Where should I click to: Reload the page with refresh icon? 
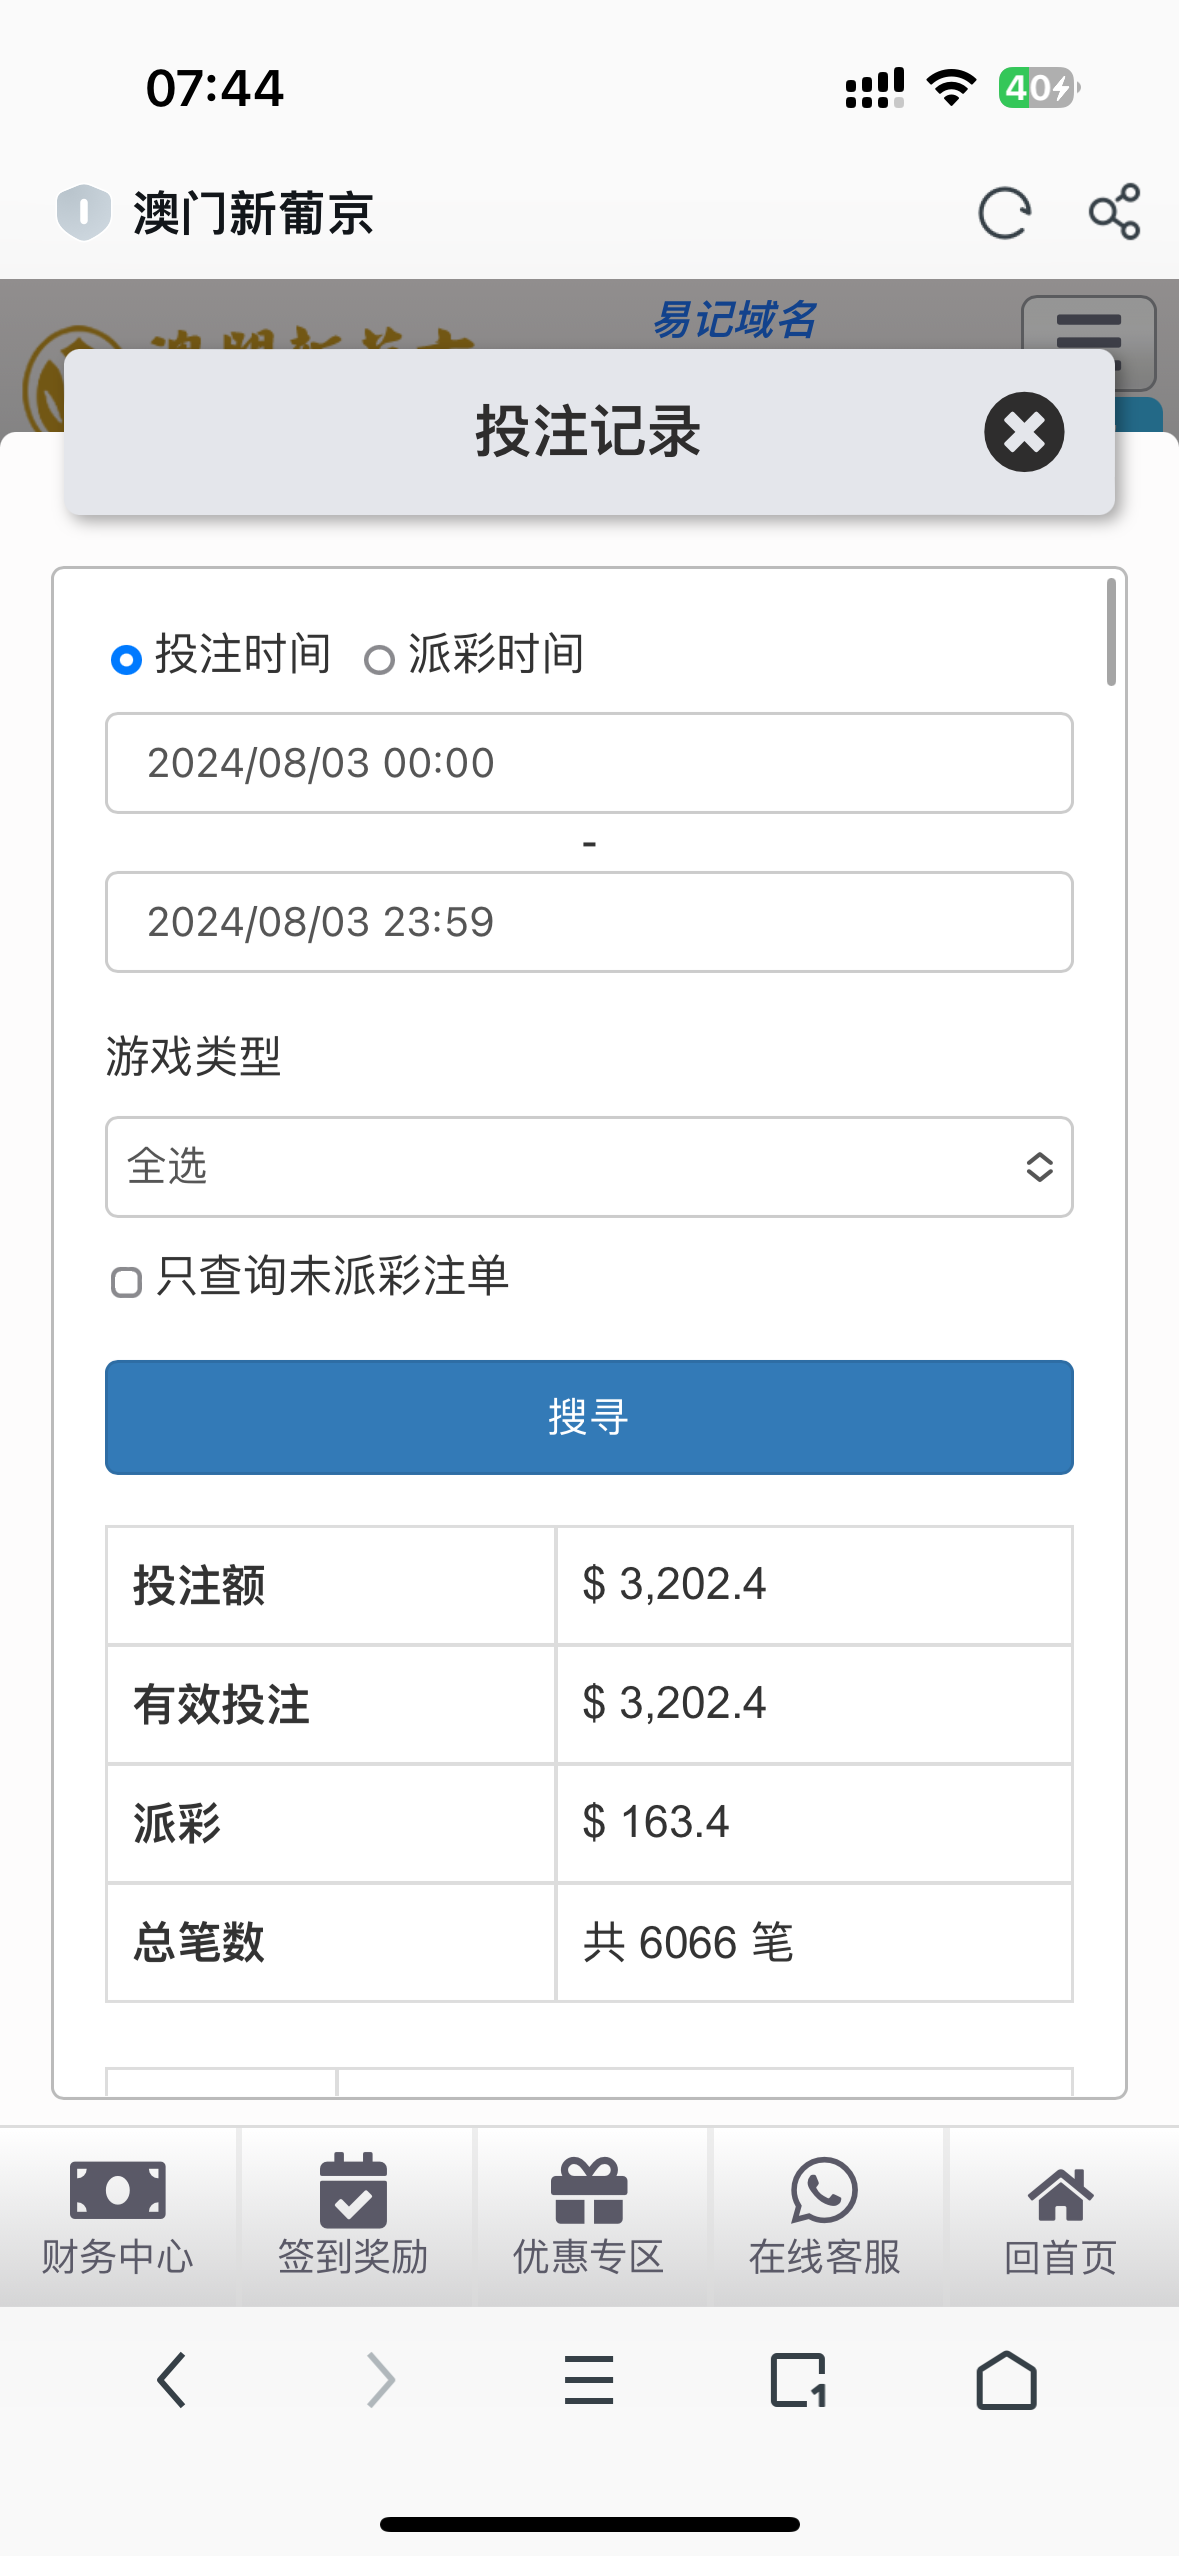pos(1004,213)
